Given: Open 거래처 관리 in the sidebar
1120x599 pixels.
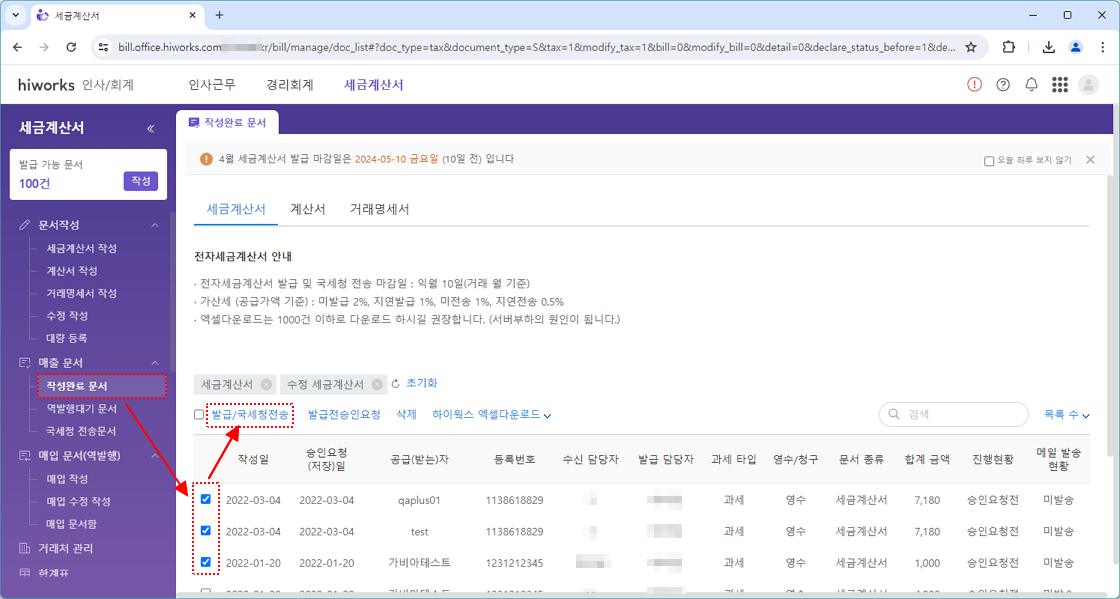Looking at the screenshot, I should 66,548.
